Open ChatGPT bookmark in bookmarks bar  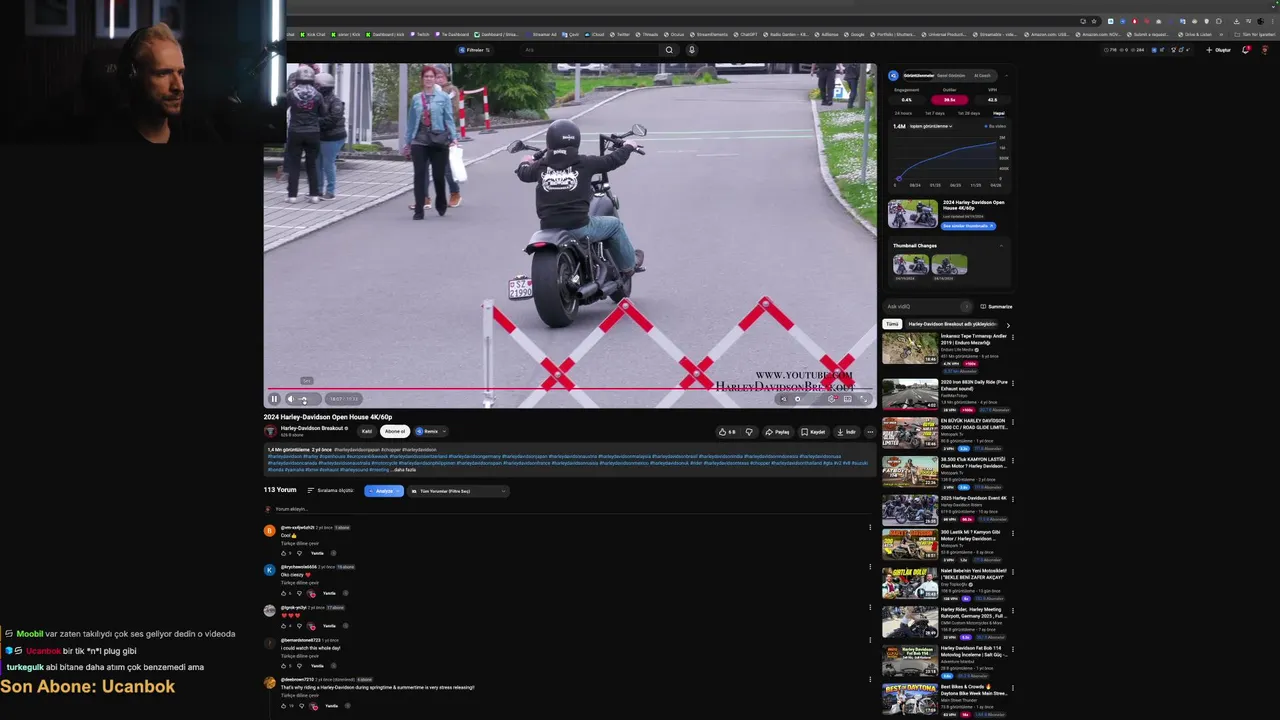pos(745,34)
